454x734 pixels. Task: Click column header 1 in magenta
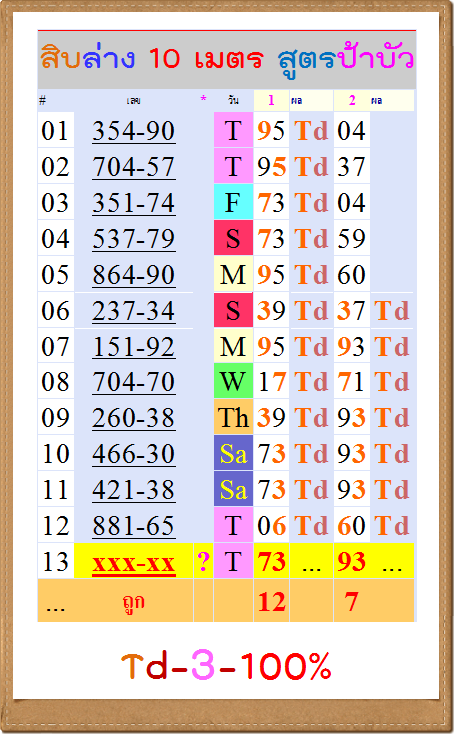[271, 100]
